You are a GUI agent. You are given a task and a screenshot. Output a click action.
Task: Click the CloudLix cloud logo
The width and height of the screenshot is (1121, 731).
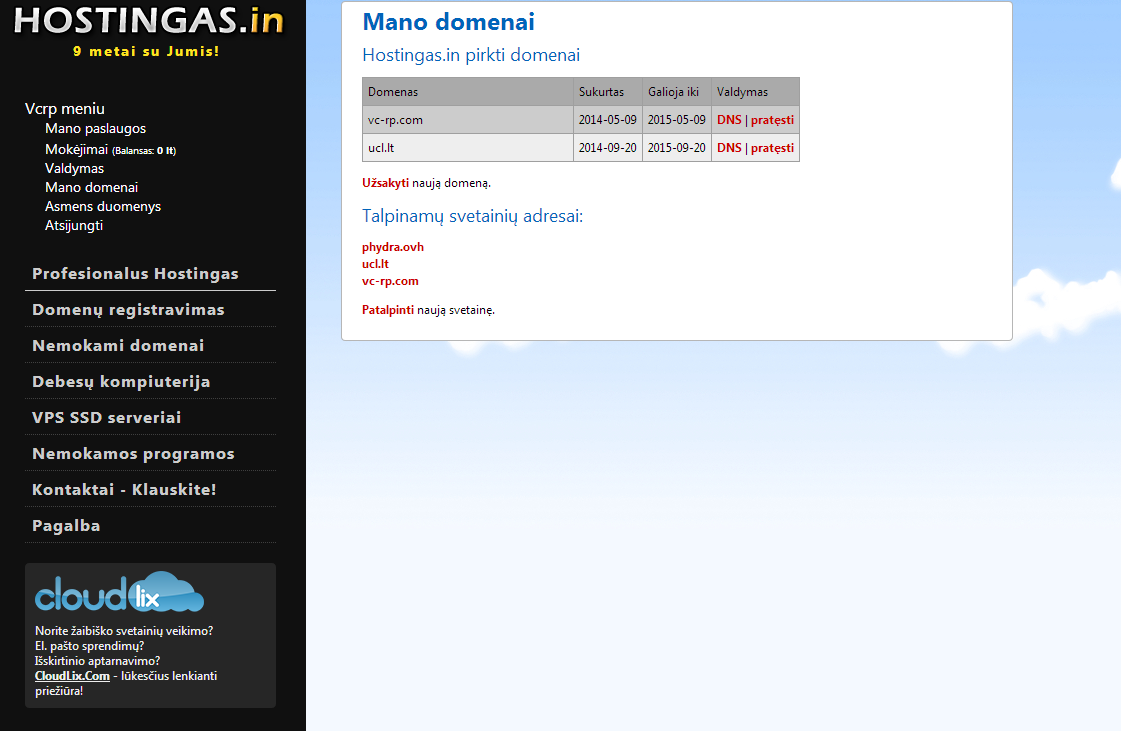[119, 592]
